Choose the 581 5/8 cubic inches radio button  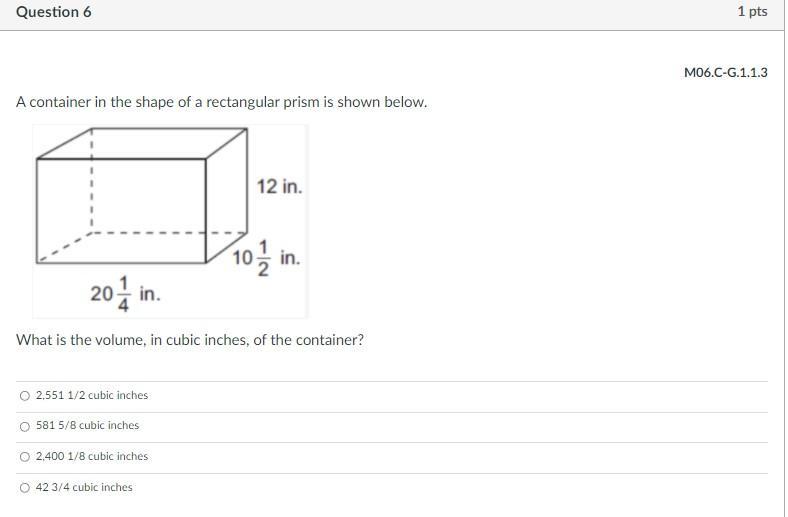click(25, 426)
